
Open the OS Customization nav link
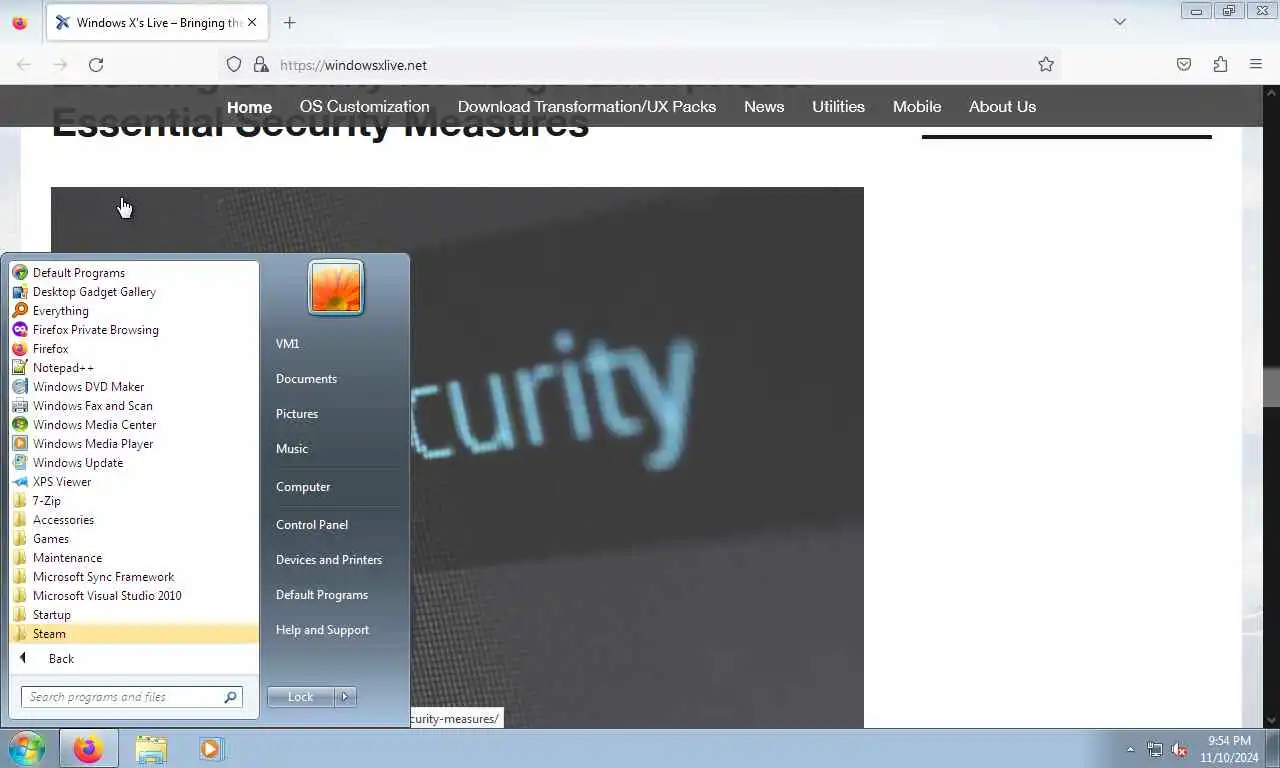(365, 106)
